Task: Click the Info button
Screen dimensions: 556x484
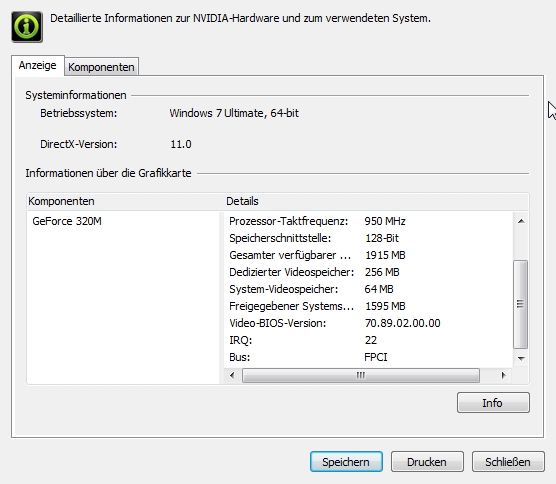Action: (x=493, y=403)
